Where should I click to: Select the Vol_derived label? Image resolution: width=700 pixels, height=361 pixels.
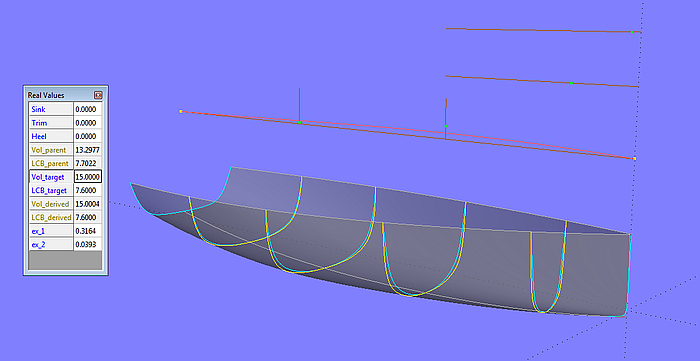tap(51, 203)
